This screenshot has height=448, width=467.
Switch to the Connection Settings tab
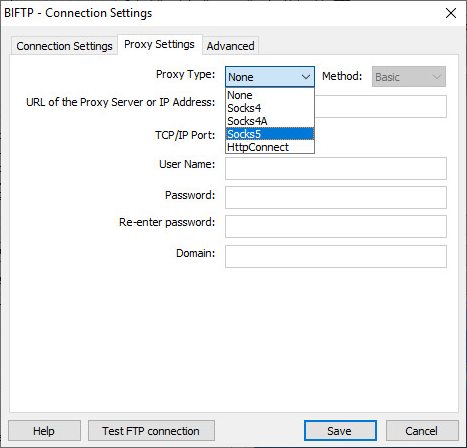pyautogui.click(x=64, y=46)
